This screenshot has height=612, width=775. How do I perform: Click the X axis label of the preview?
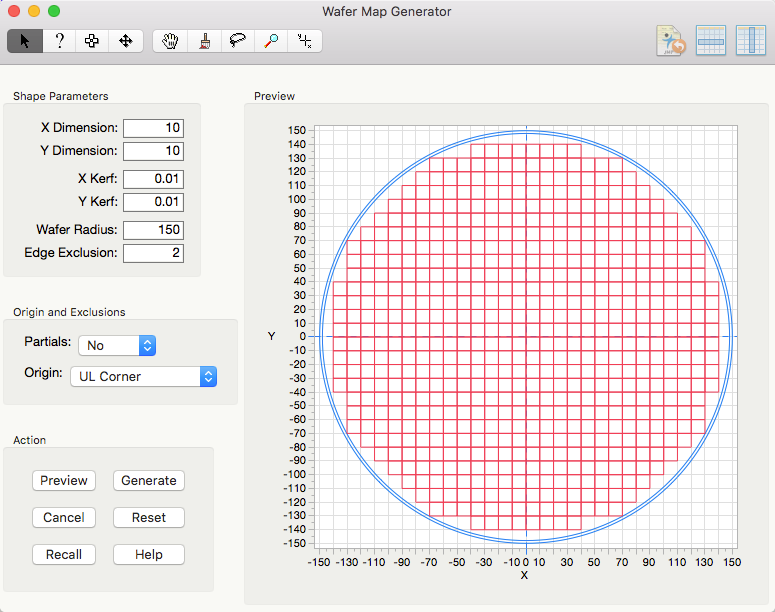pos(524,575)
